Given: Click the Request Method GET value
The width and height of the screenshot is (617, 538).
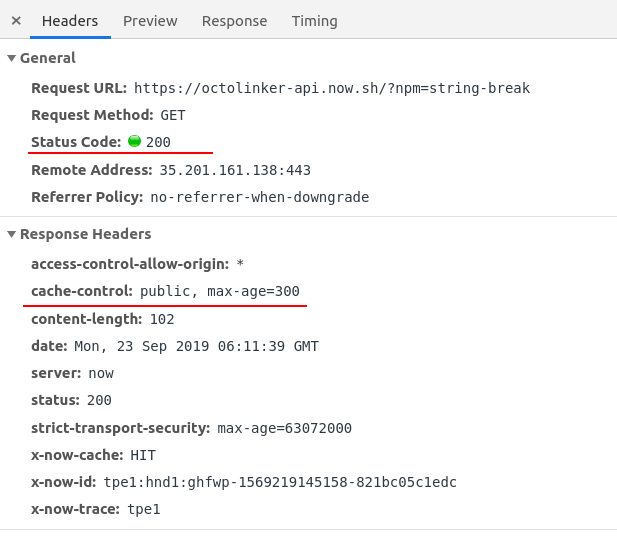Looking at the screenshot, I should tap(173, 115).
